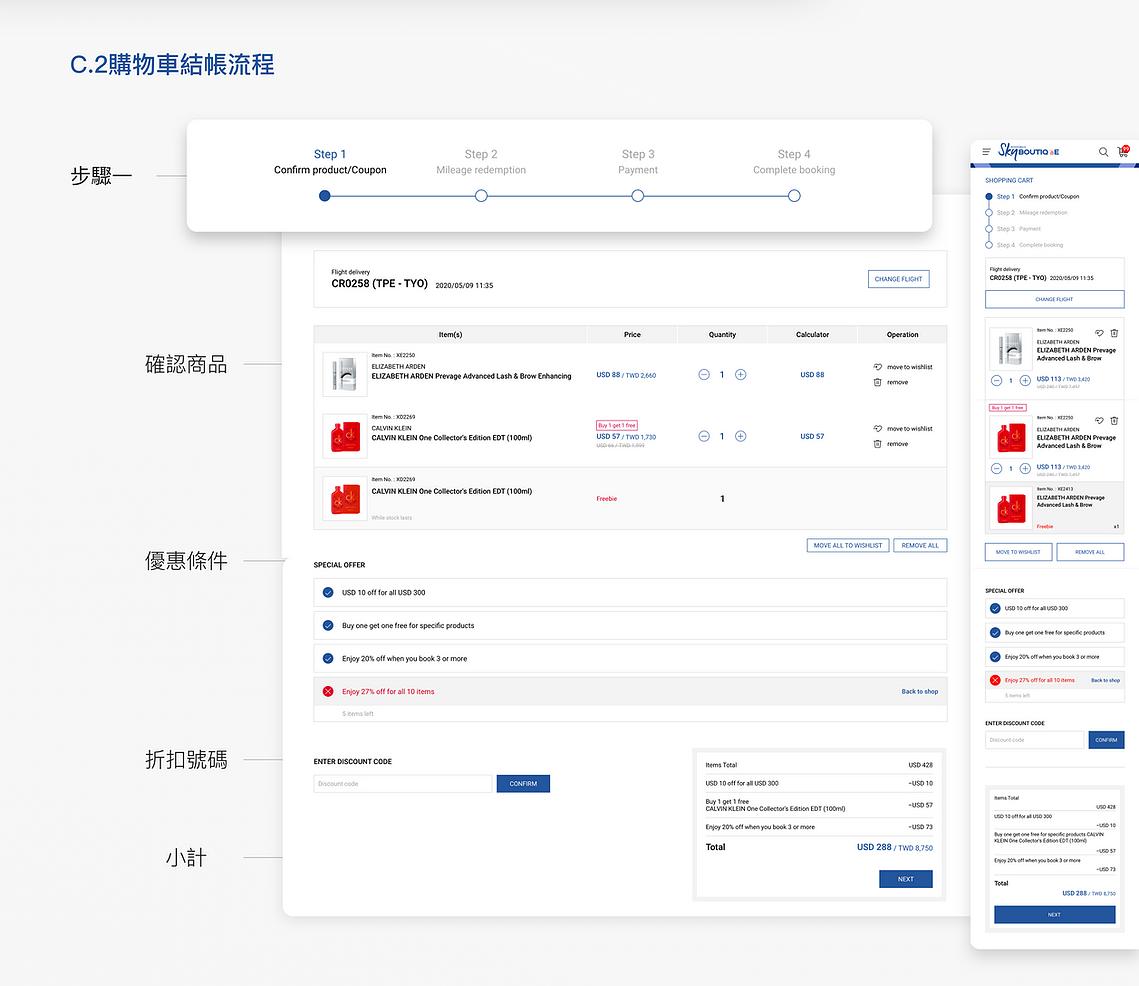Toggle mobile 'USD 10 off for all USD 300' check

pos(995,609)
